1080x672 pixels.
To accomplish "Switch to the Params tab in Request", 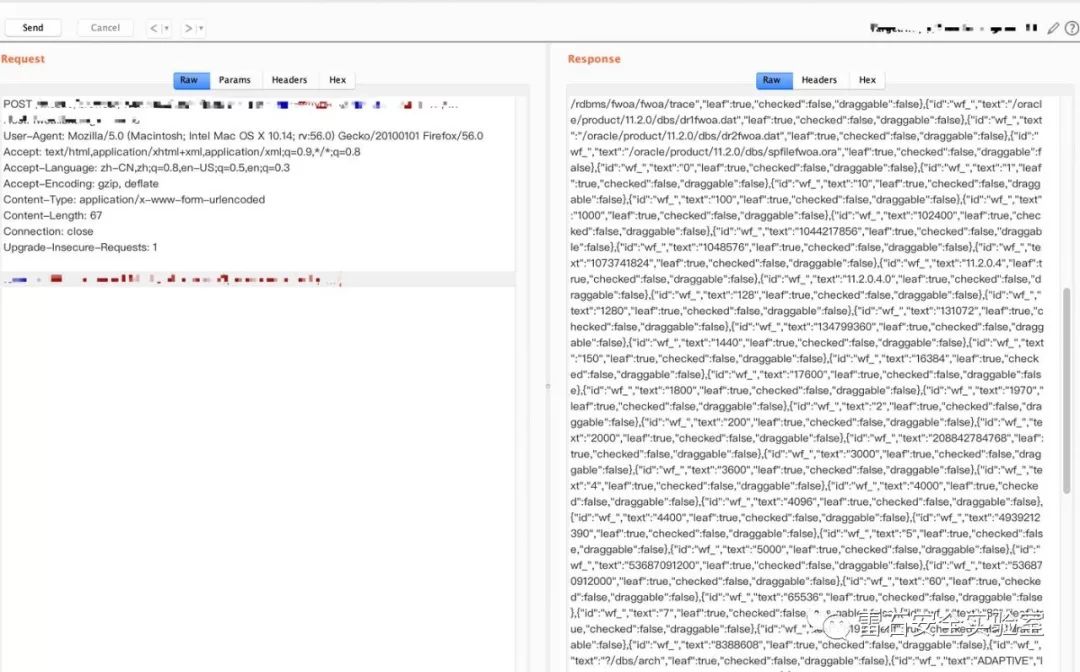I will [x=235, y=80].
